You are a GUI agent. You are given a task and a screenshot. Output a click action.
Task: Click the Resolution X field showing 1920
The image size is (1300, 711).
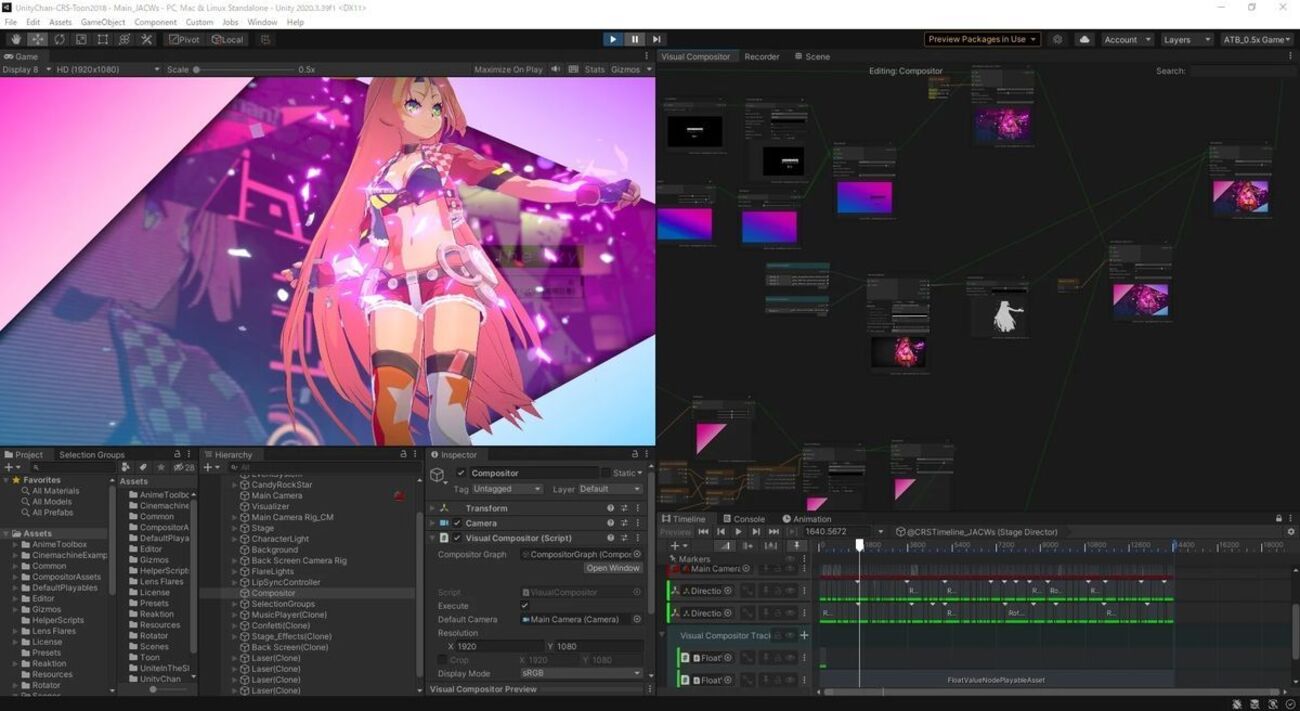coord(499,646)
